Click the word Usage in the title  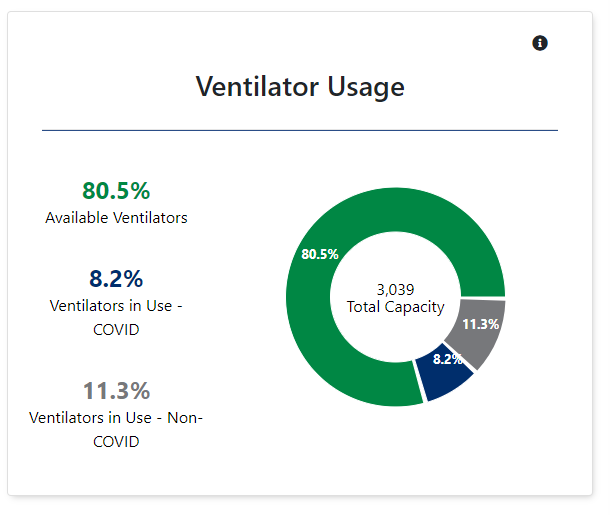coord(365,87)
